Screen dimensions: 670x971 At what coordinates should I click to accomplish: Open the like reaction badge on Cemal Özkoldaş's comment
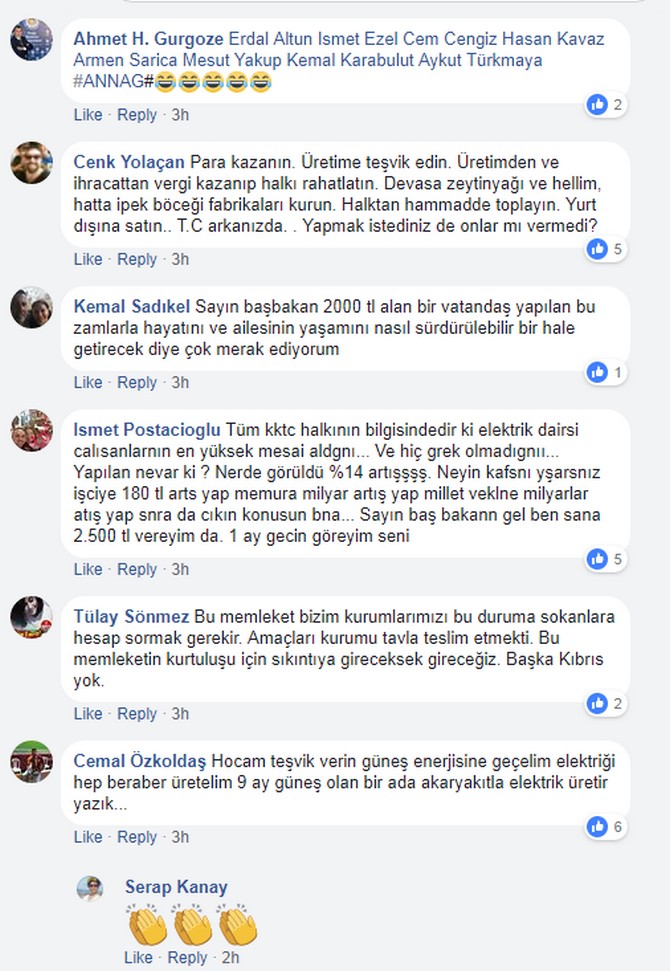[x=606, y=827]
